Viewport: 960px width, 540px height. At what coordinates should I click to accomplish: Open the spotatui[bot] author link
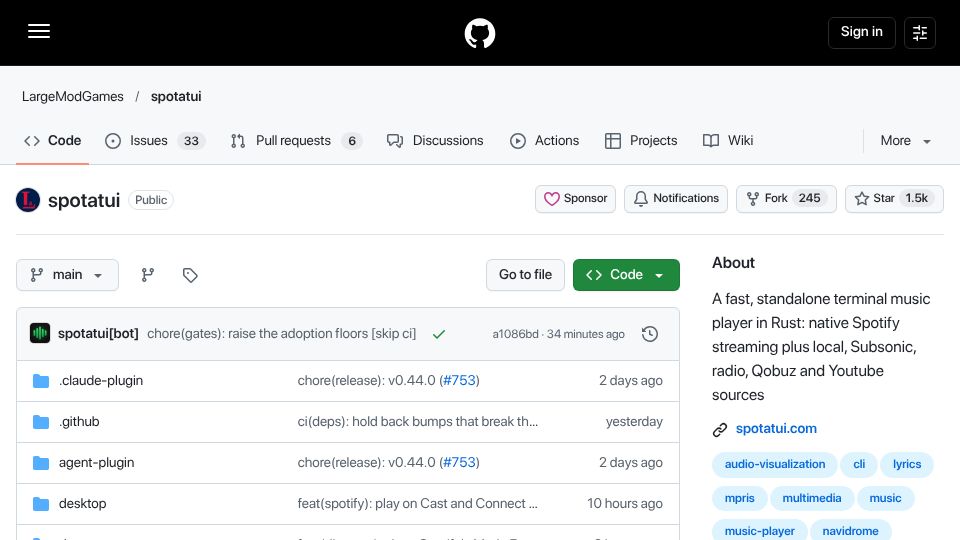(x=98, y=334)
